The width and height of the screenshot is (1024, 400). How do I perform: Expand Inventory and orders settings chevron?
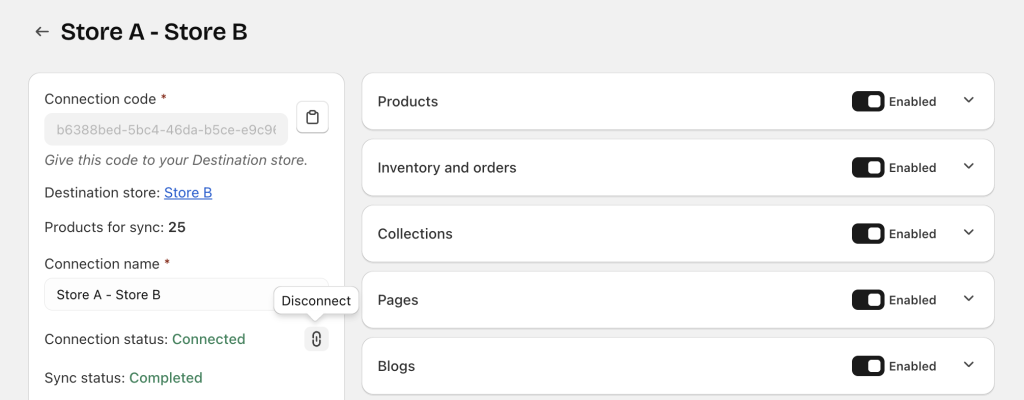[x=968, y=166]
